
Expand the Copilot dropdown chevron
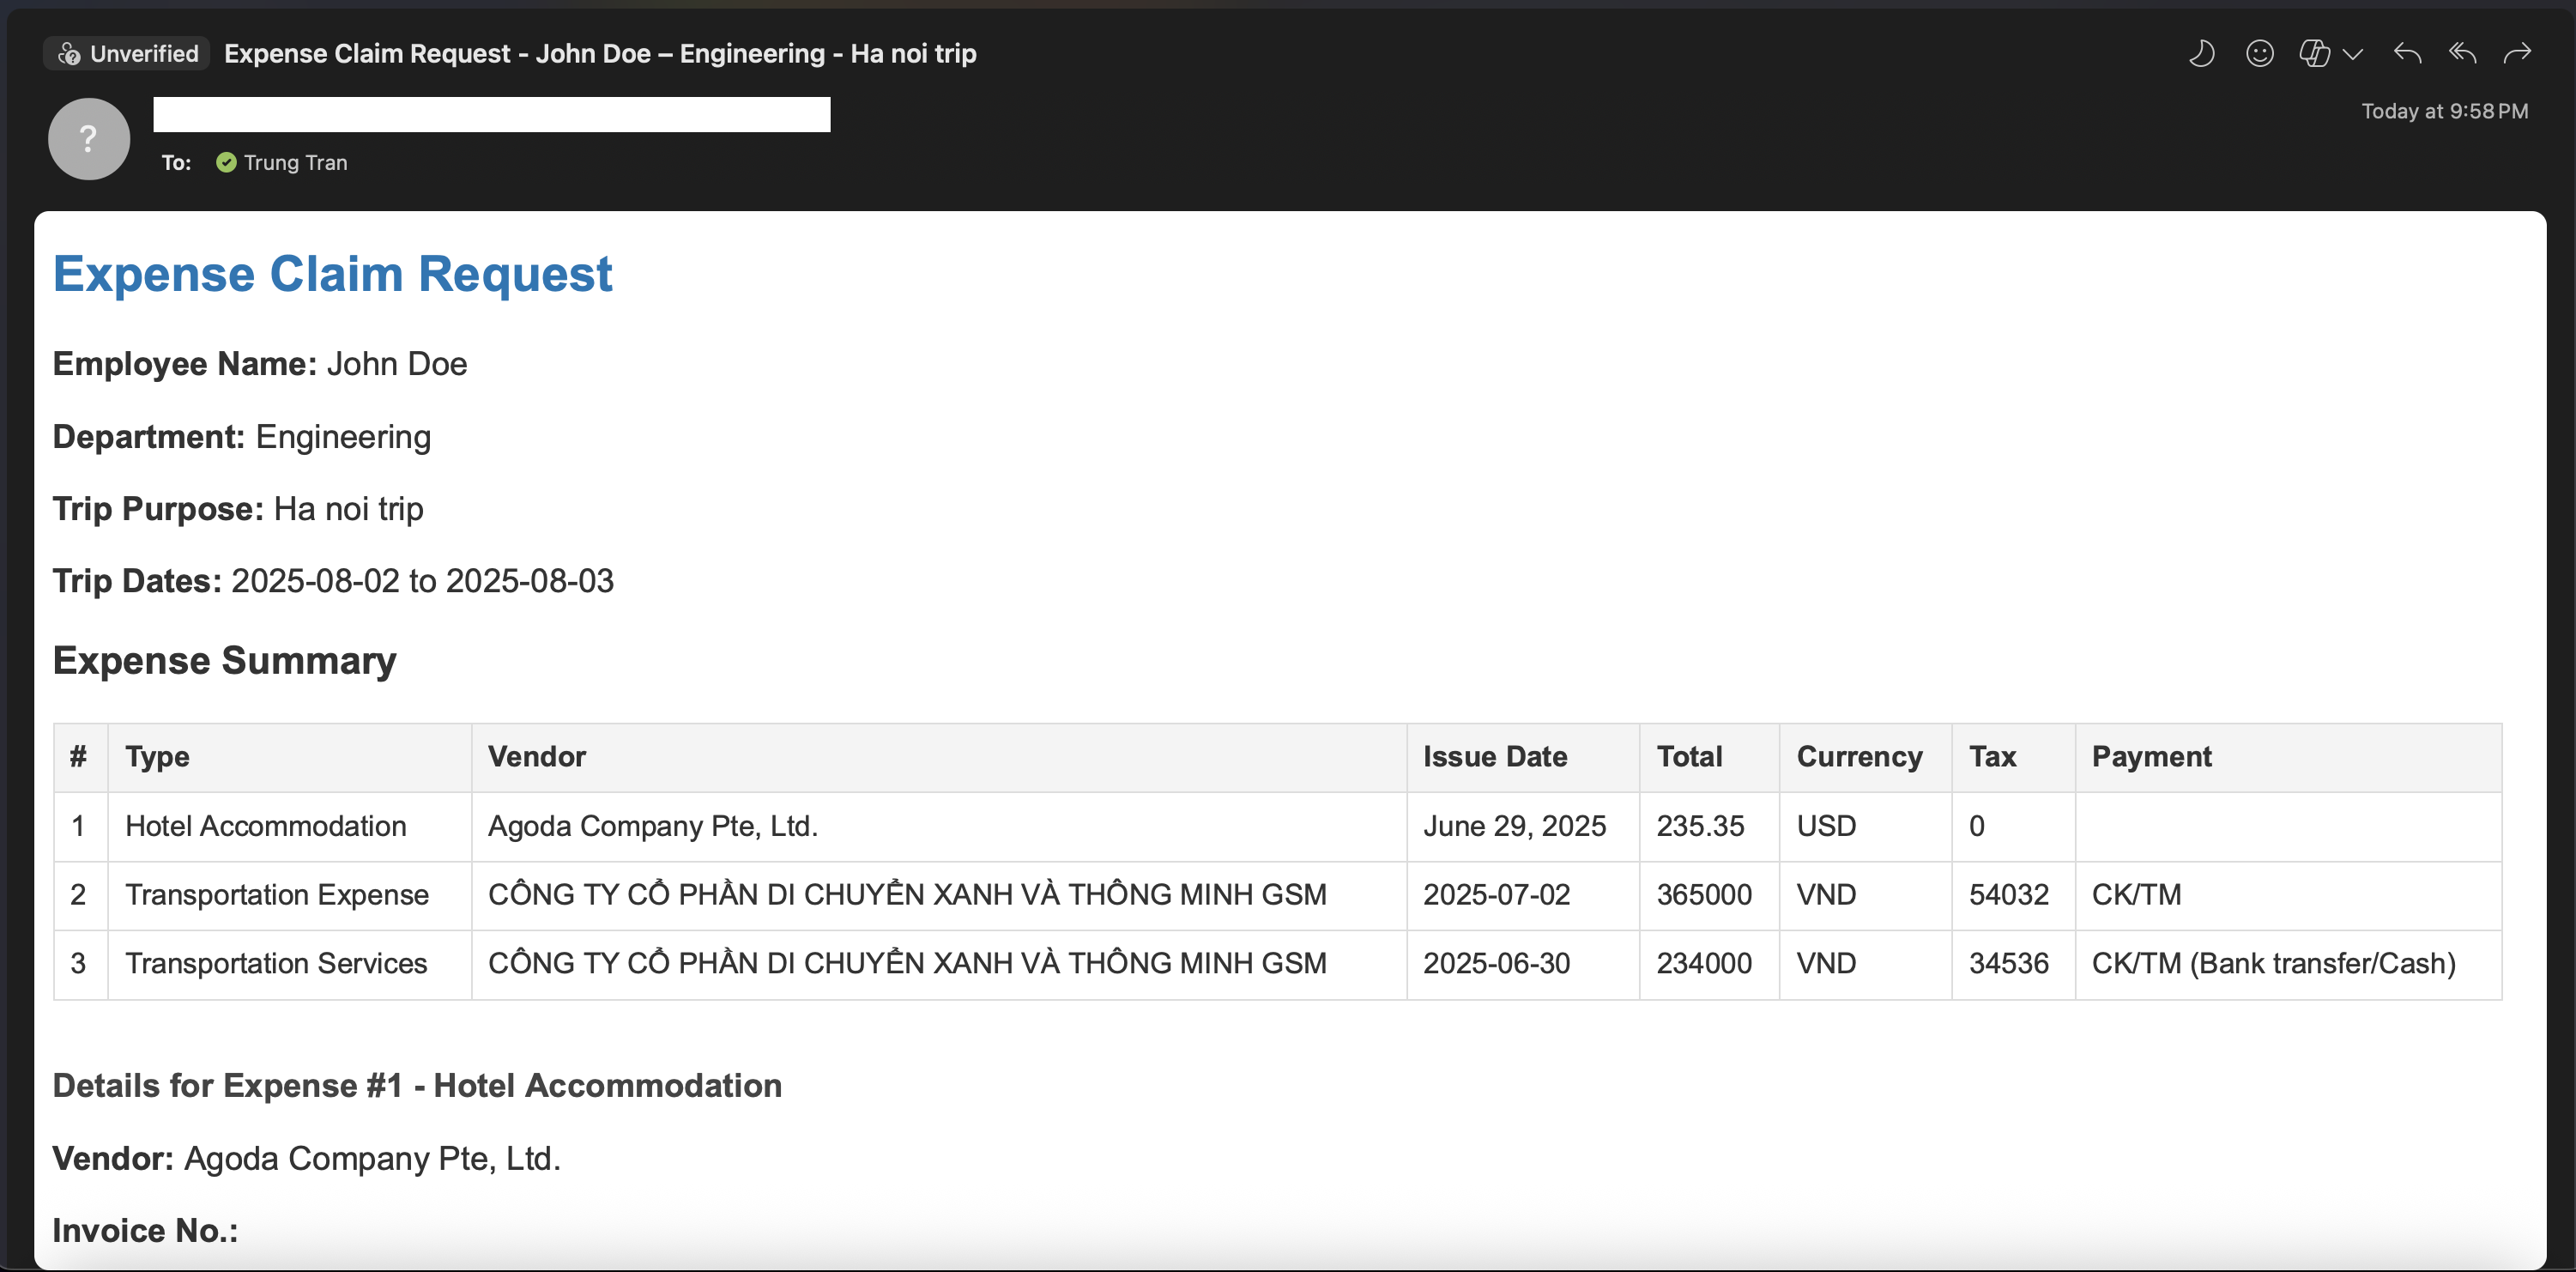coord(2353,54)
